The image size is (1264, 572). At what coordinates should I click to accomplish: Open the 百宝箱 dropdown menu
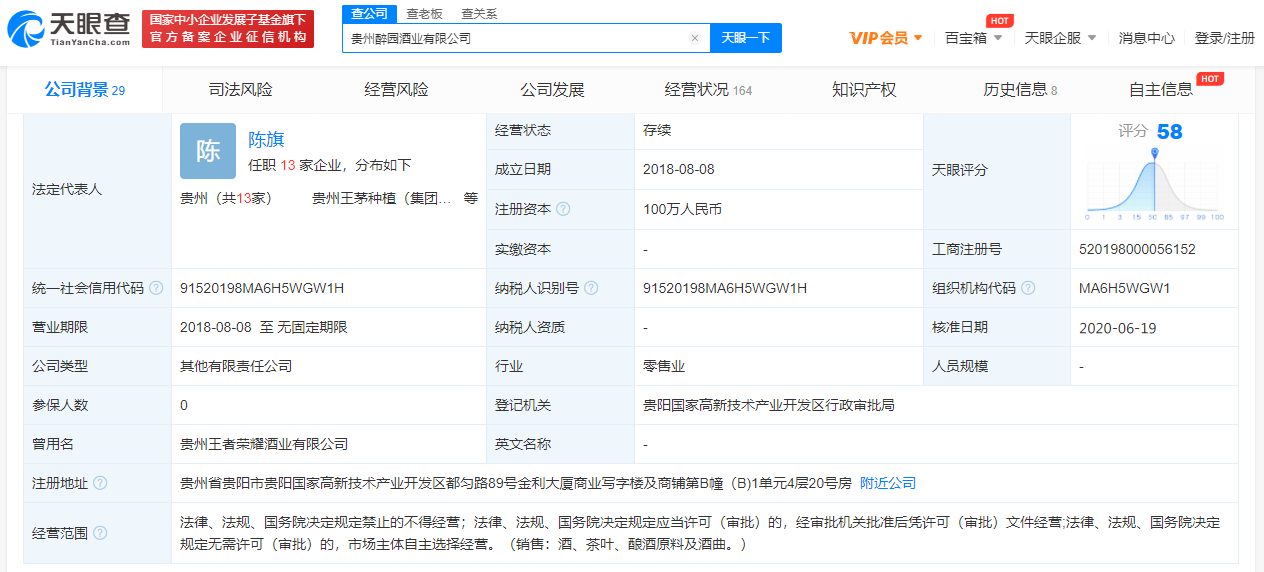point(973,38)
